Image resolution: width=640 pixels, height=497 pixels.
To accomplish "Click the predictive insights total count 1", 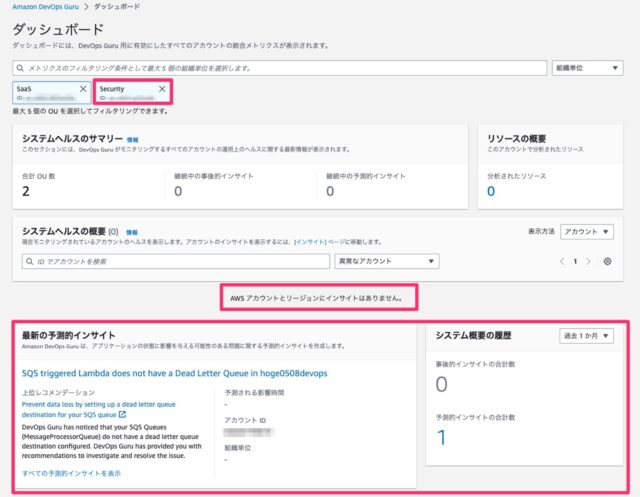I will (441, 437).
